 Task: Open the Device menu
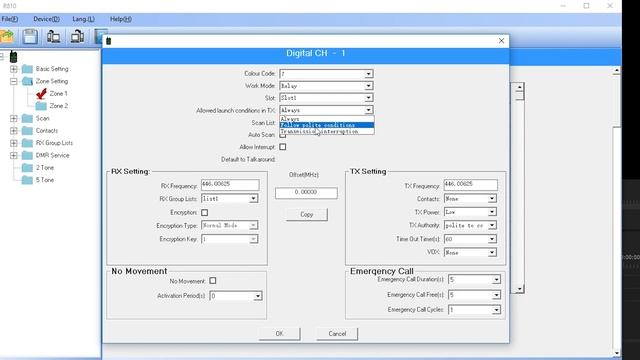point(46,19)
